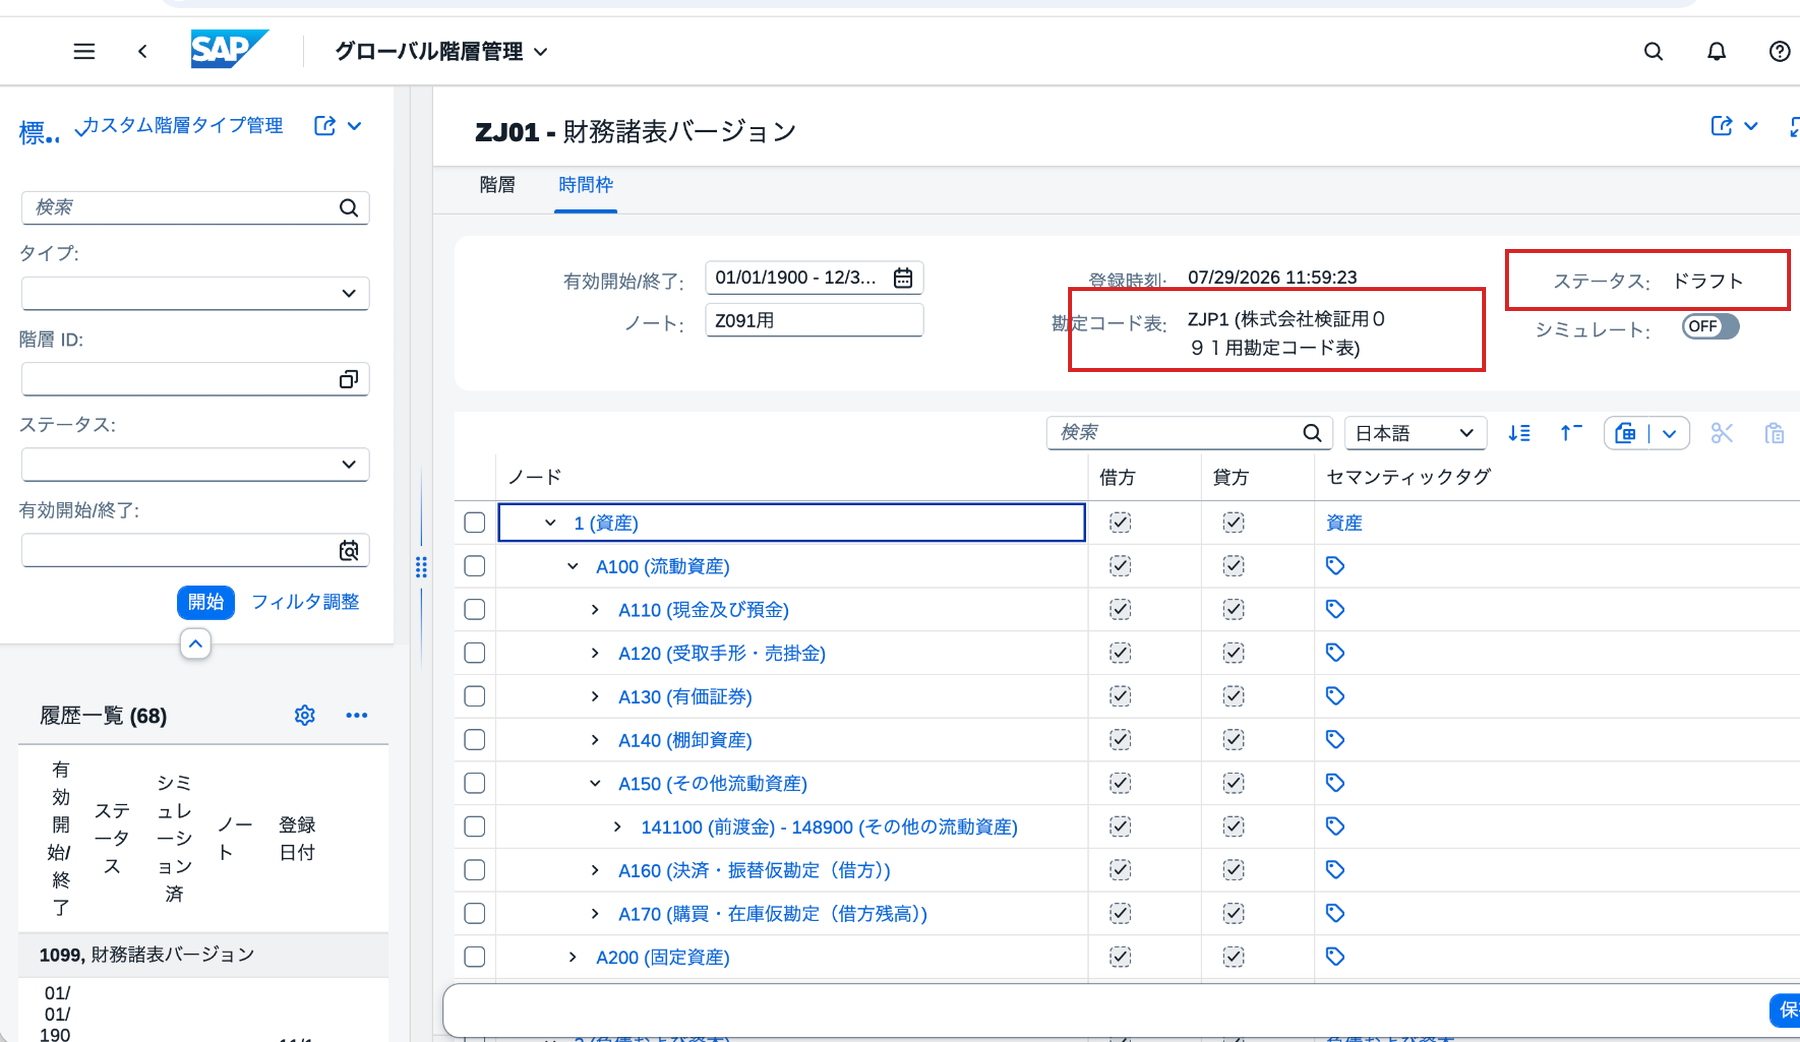Screen dimensions: 1800x1042
Task: Click the SAP logo
Action: pos(229,49)
